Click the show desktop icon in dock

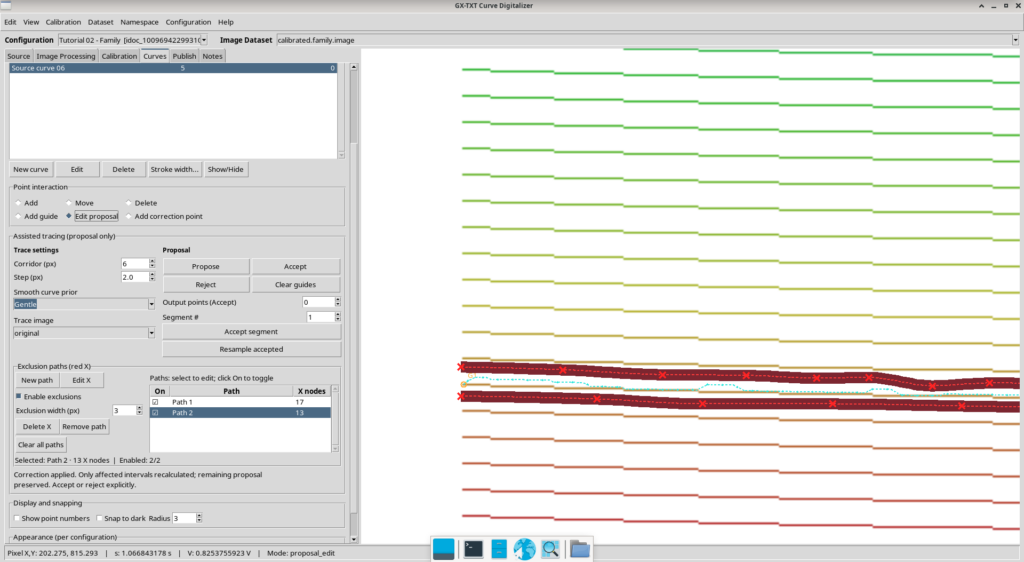tap(443, 549)
